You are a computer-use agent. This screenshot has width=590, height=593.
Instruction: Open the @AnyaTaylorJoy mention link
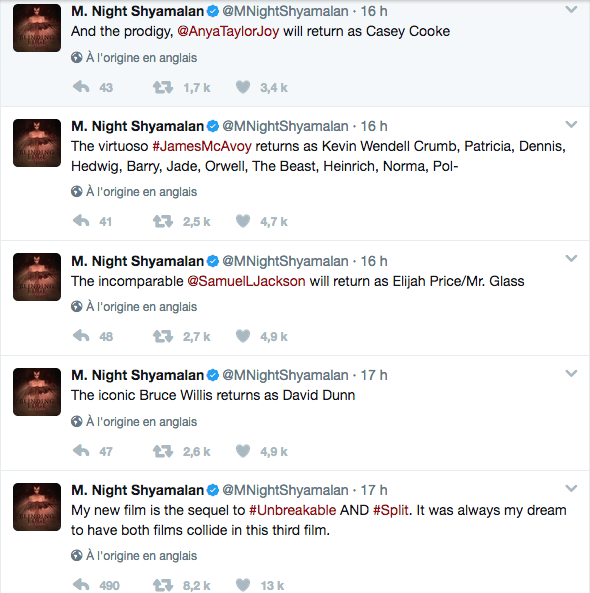[x=228, y=31]
